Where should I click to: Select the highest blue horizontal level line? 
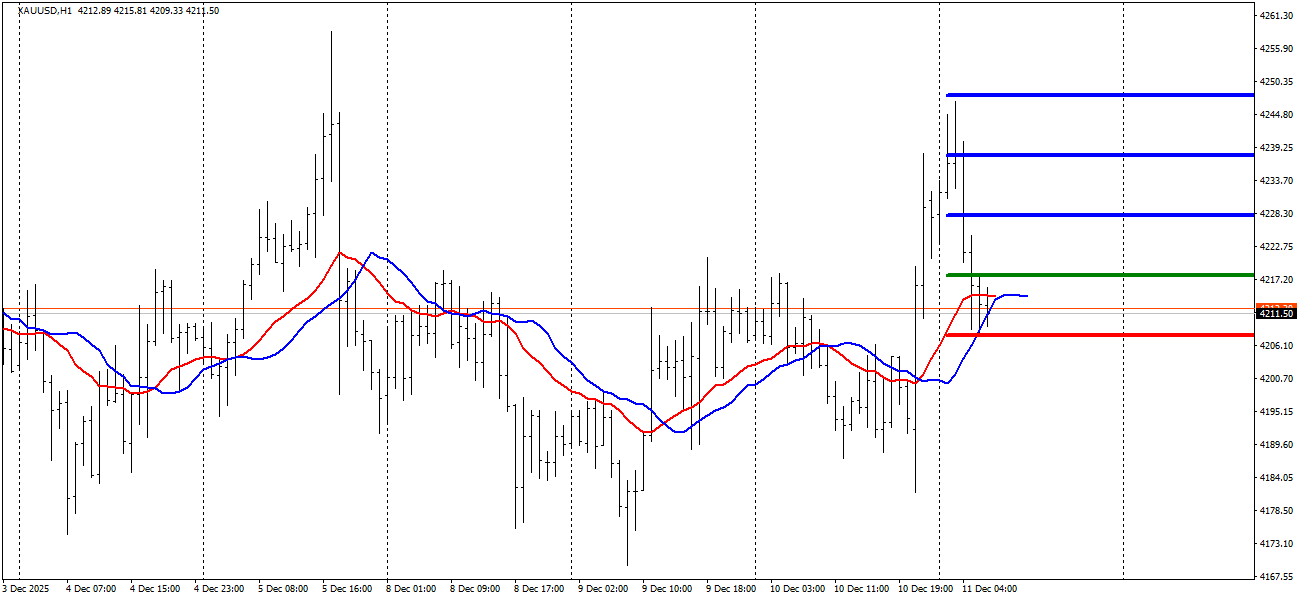click(1100, 95)
